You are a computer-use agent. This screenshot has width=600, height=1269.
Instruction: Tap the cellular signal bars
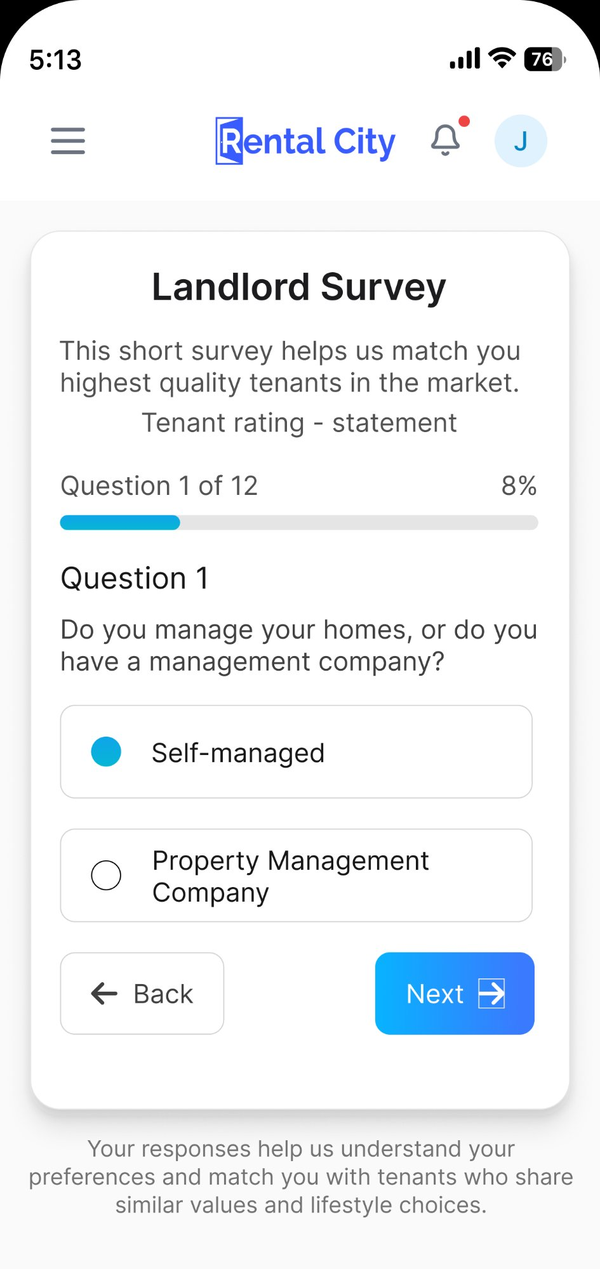click(x=465, y=60)
